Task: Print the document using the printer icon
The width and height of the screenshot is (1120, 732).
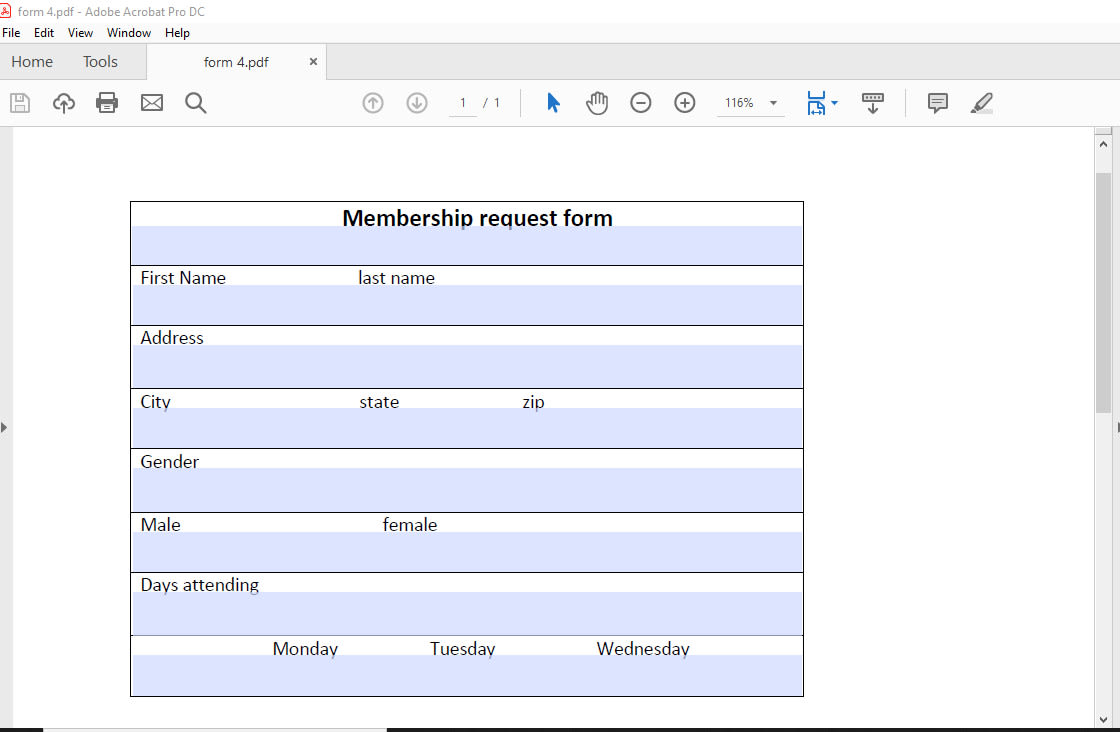Action: coord(107,103)
